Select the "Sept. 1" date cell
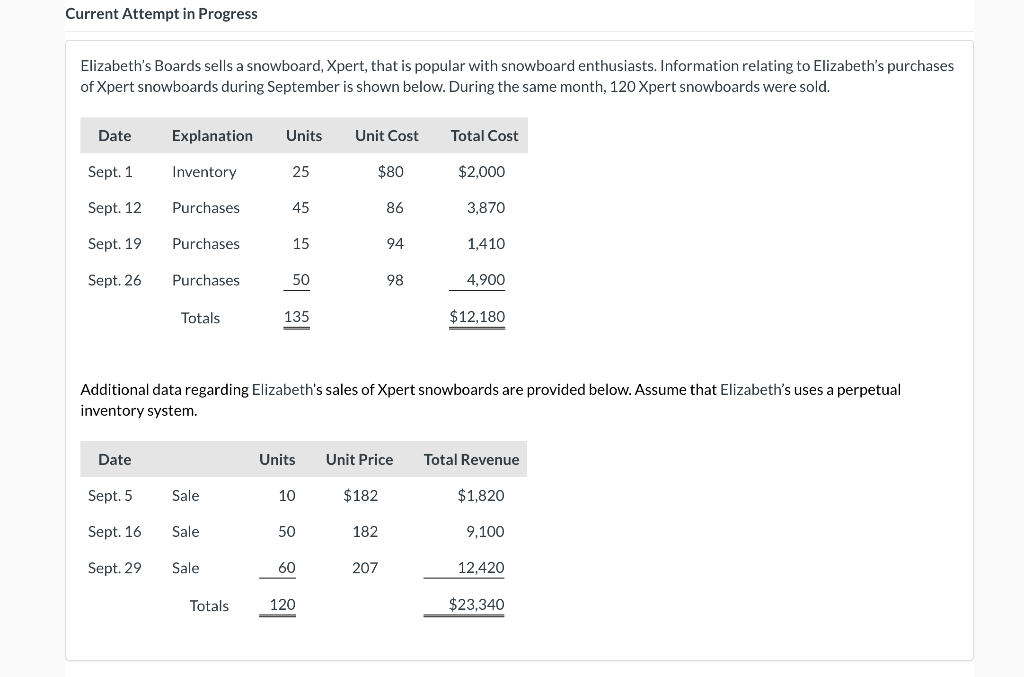This screenshot has height=677, width=1024. coord(110,172)
